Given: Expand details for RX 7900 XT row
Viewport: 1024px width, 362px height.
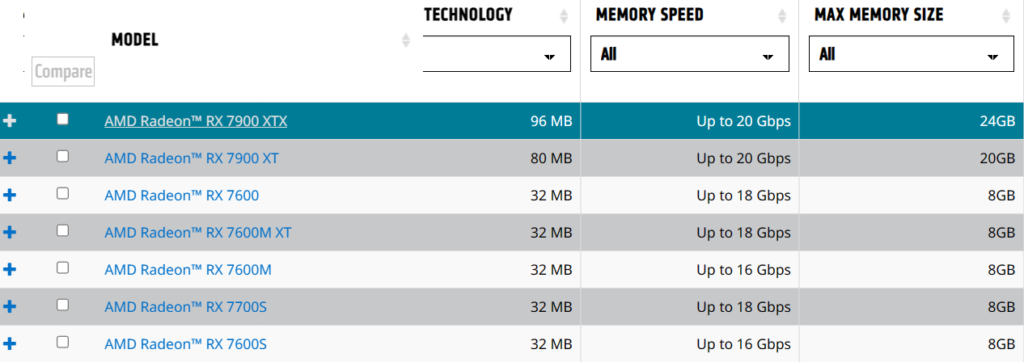Looking at the screenshot, I should (10, 158).
